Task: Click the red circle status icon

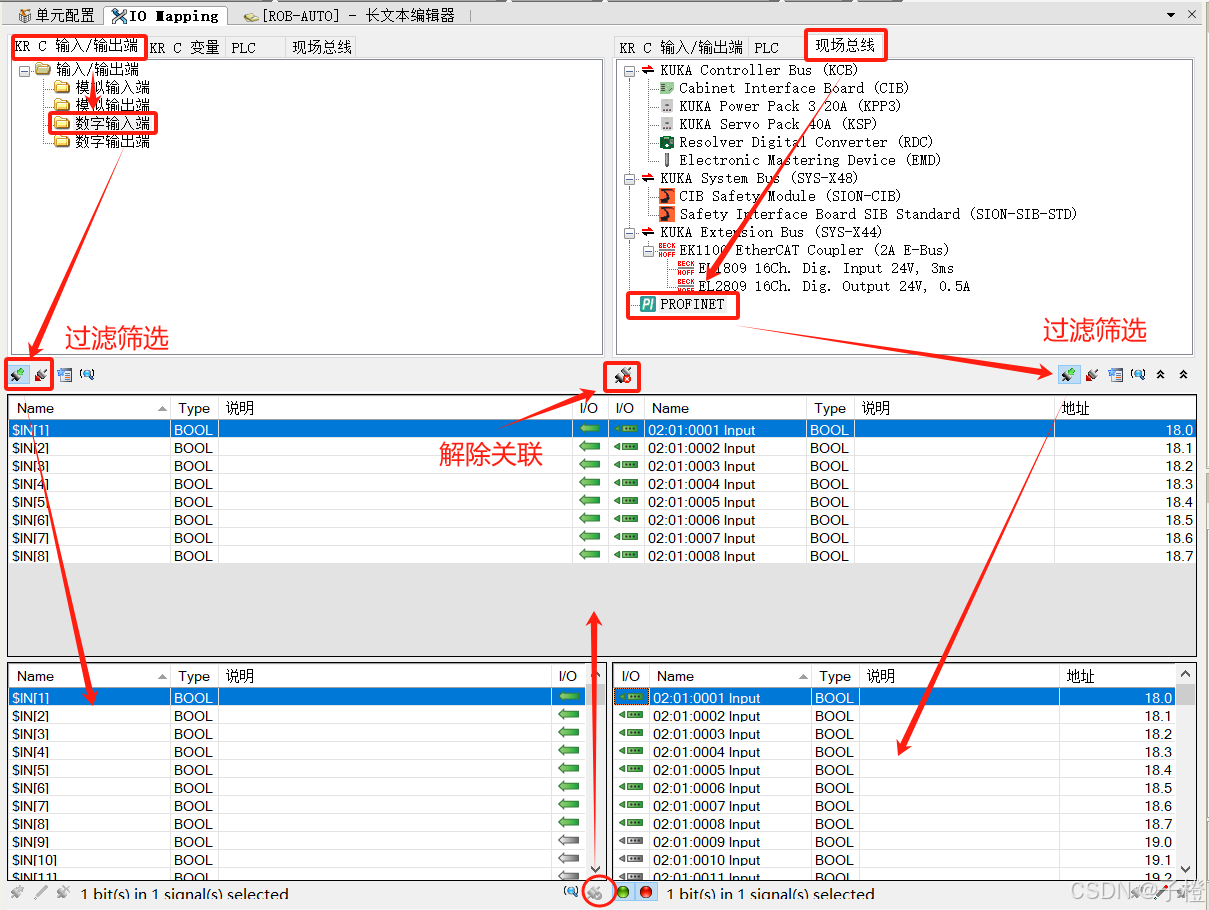Action: coord(646,892)
